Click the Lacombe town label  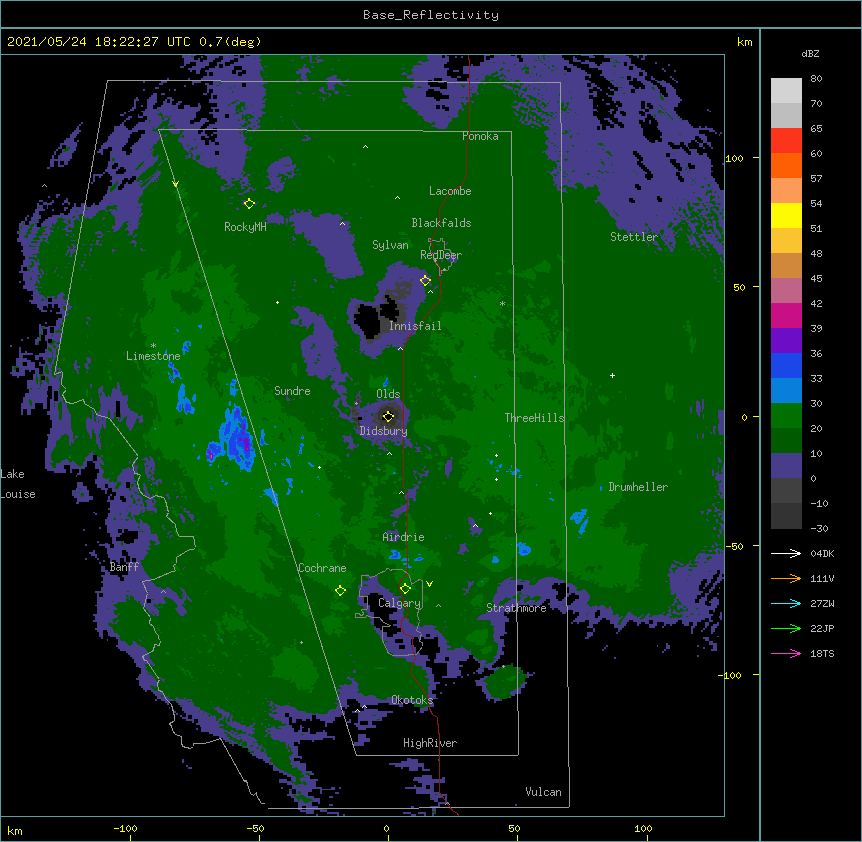tap(450, 191)
